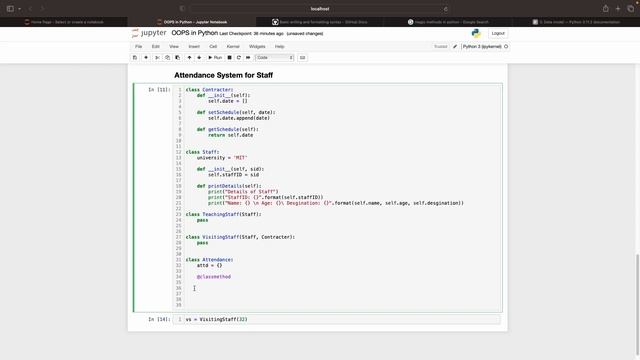
Task: Click the Jupyter logo
Action: pos(149,33)
